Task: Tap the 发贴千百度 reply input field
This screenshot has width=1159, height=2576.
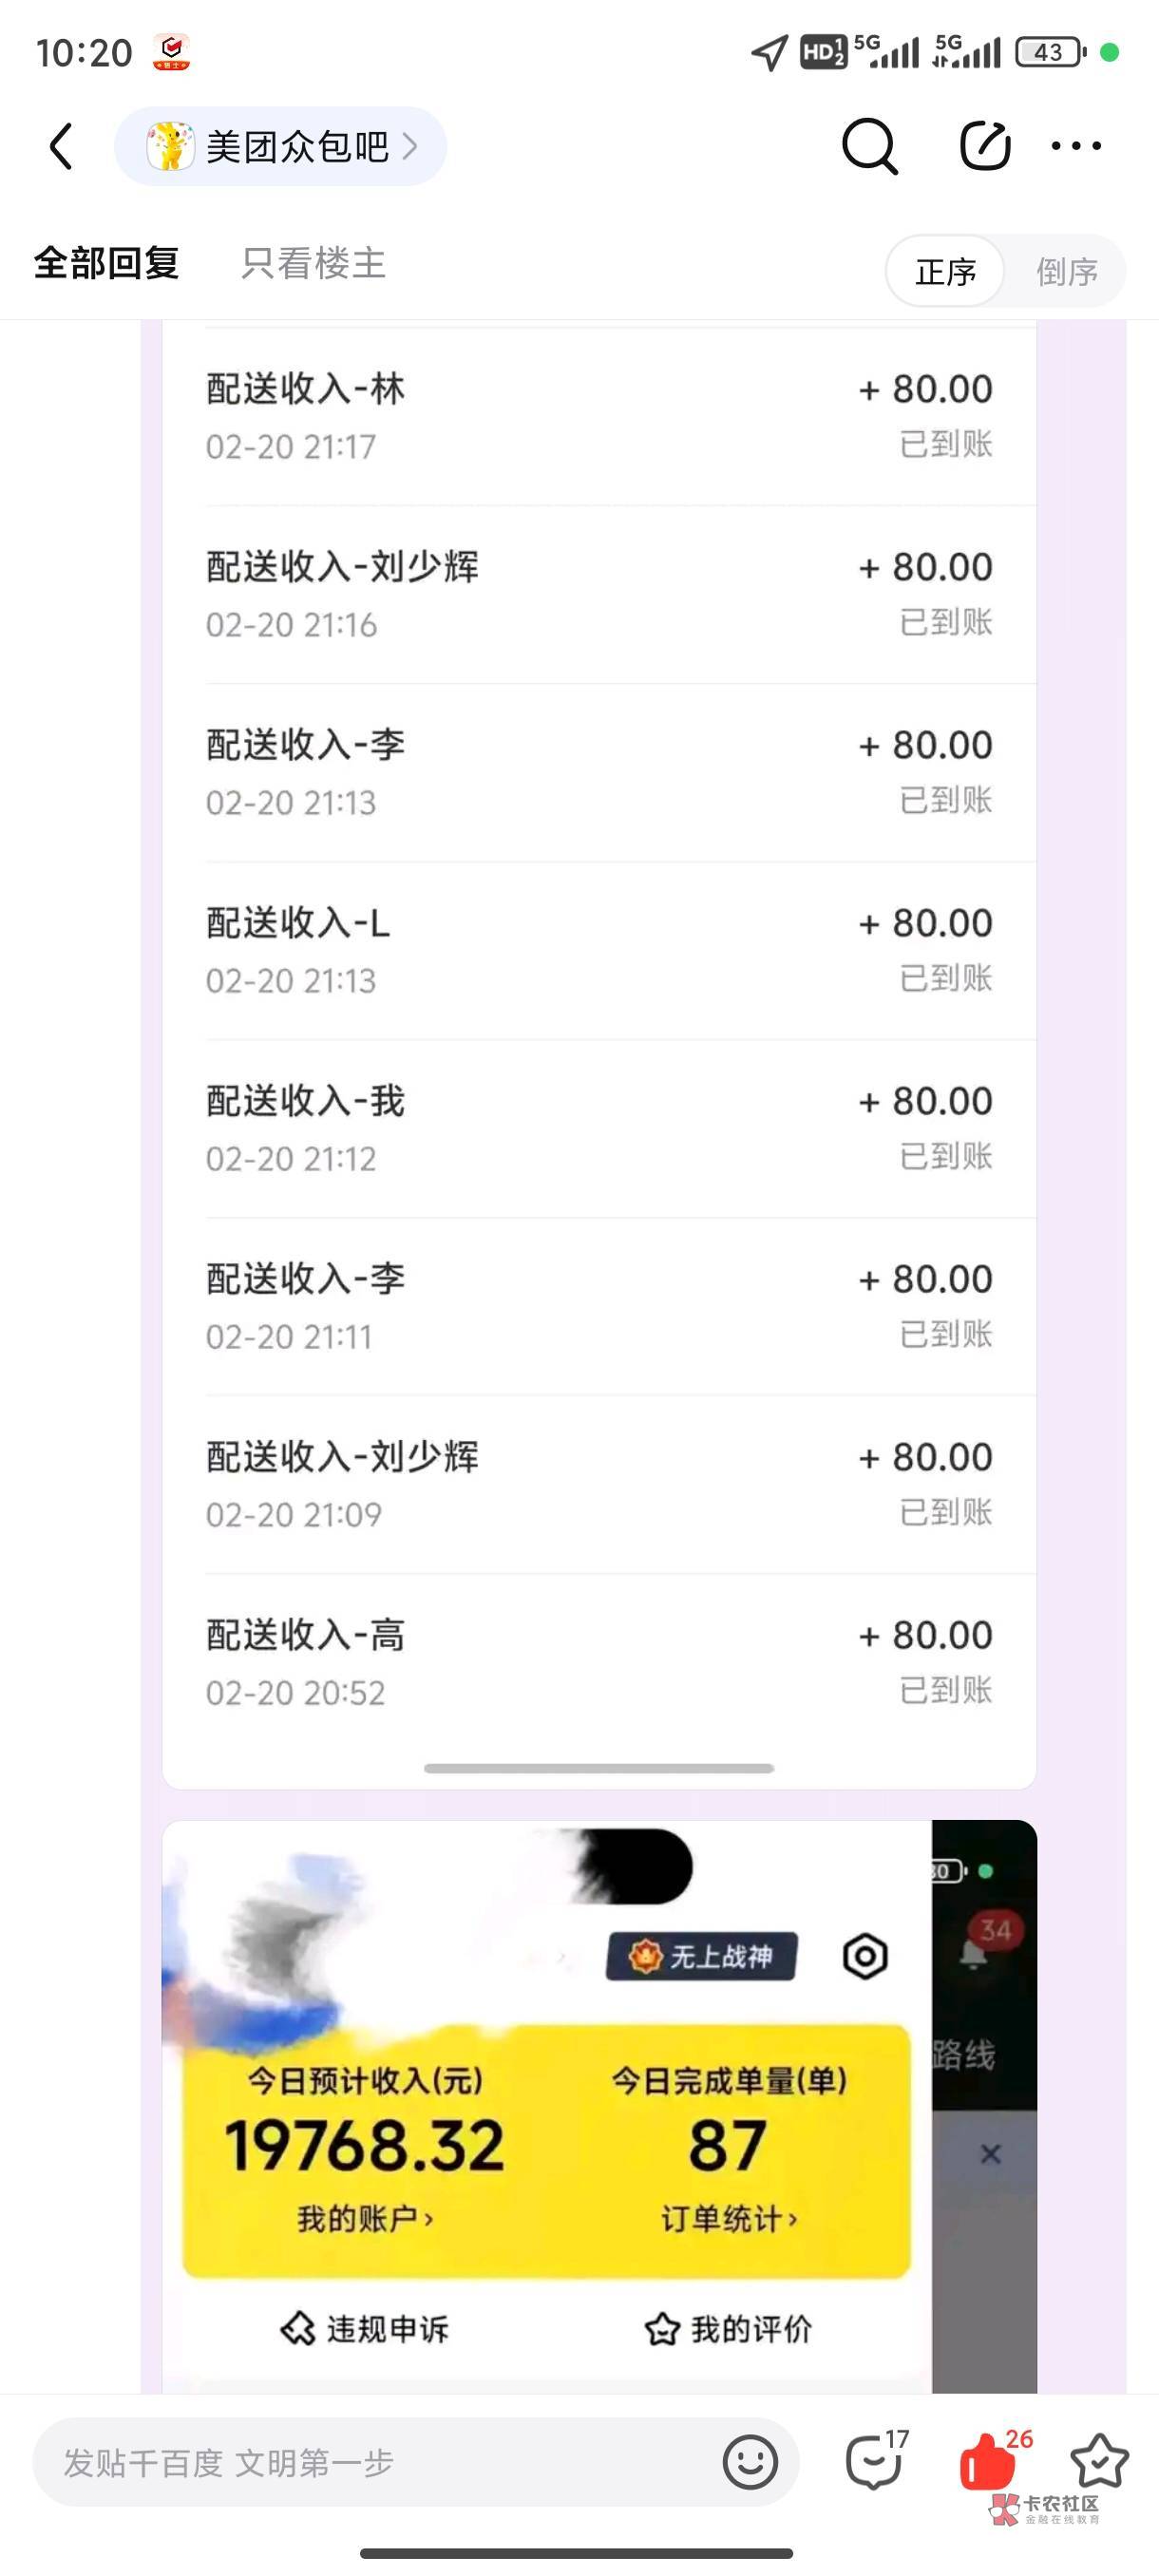Action: [380, 2462]
